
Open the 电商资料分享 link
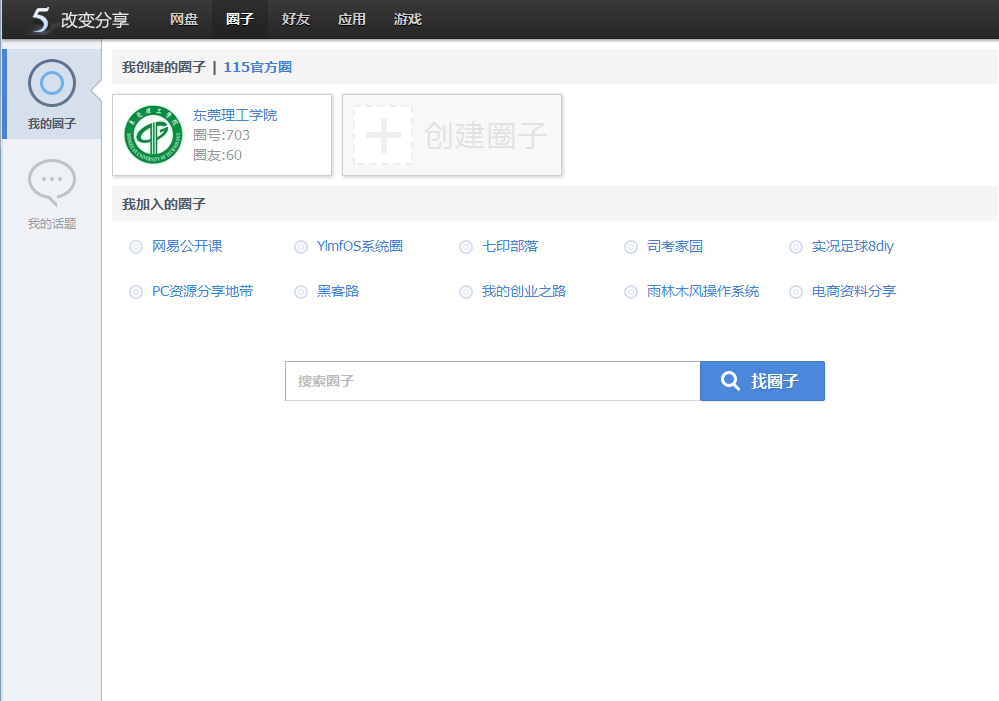tap(854, 292)
